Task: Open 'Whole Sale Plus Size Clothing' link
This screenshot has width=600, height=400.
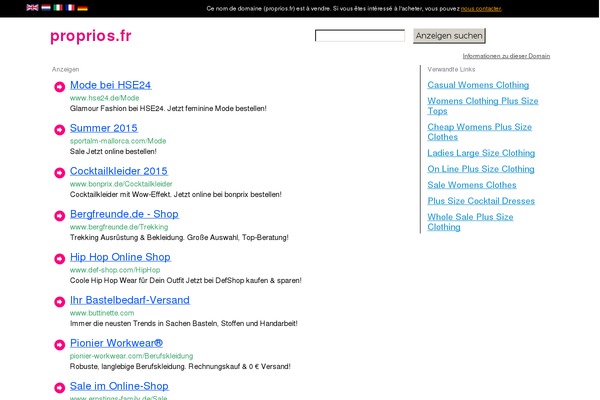Action: [x=470, y=222]
